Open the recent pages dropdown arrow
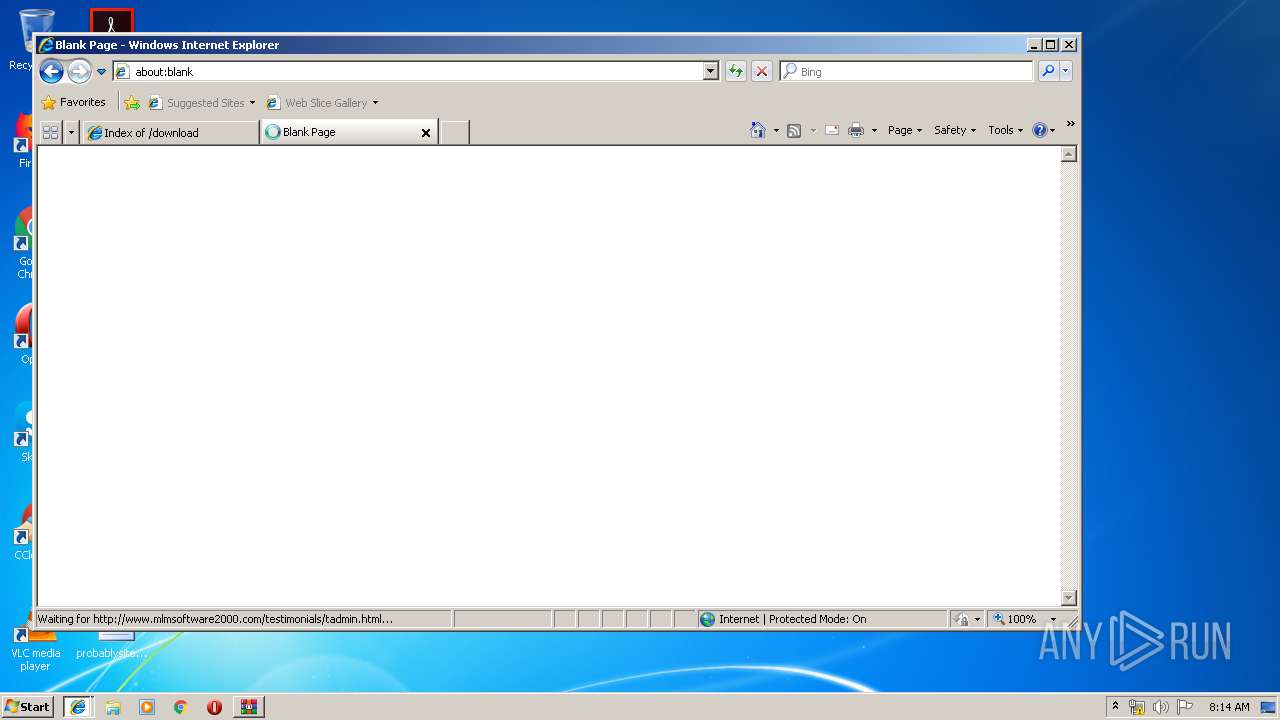The height and width of the screenshot is (720, 1280). (101, 72)
